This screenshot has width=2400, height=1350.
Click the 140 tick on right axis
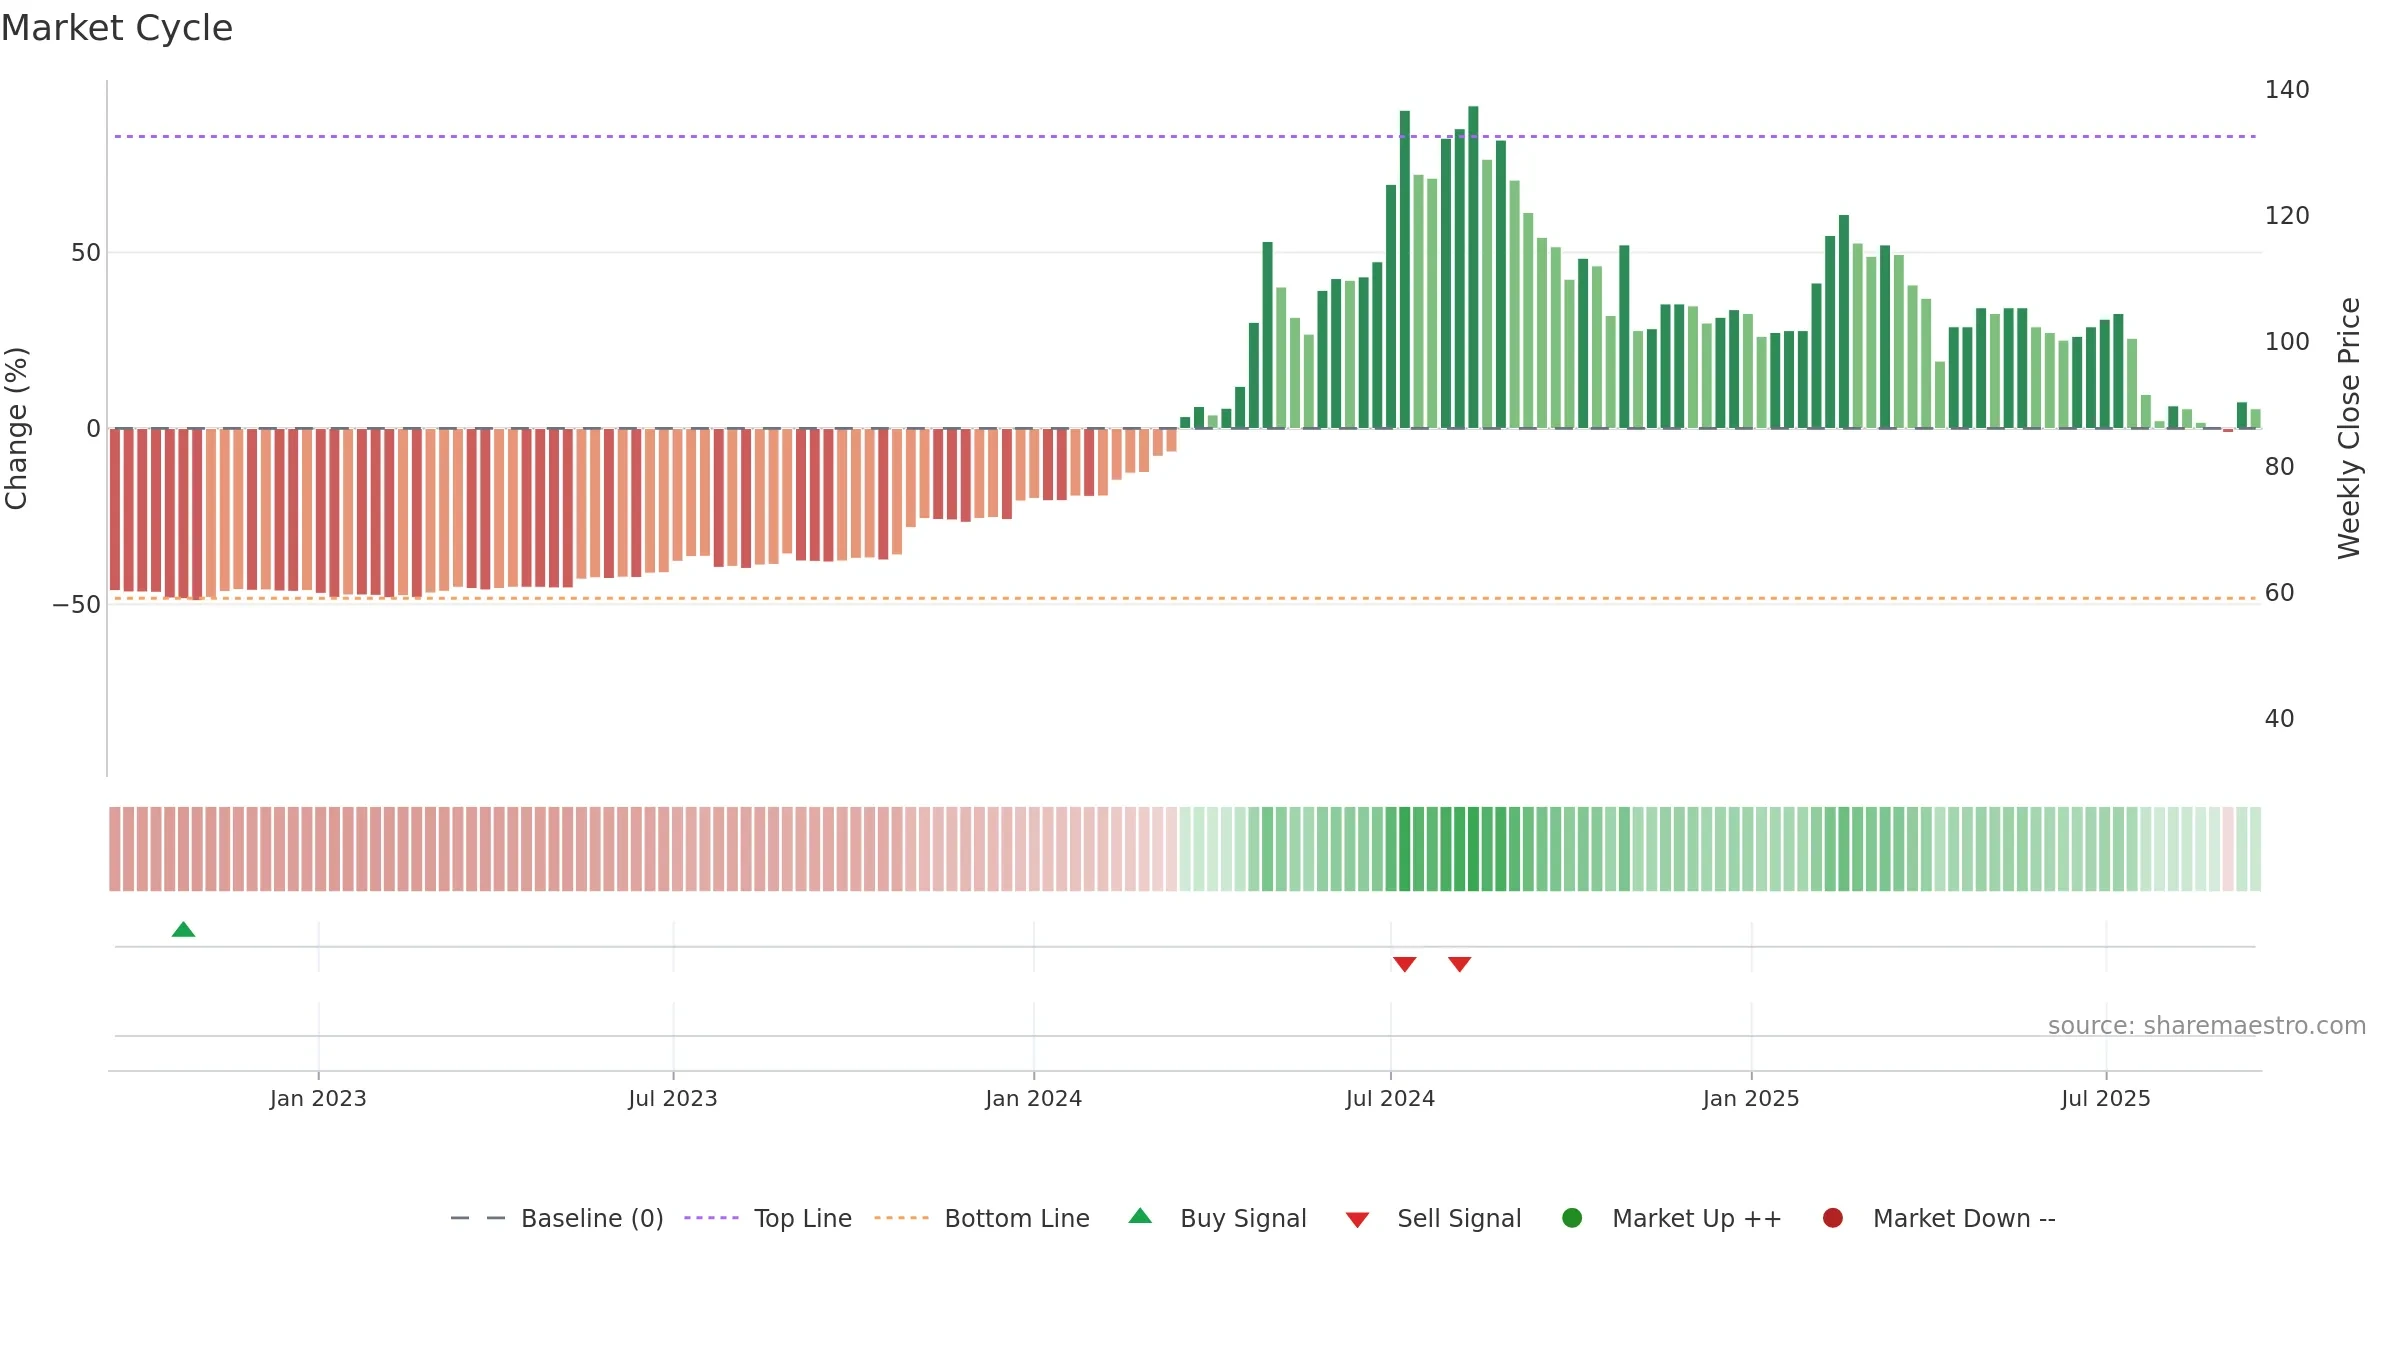2287,90
